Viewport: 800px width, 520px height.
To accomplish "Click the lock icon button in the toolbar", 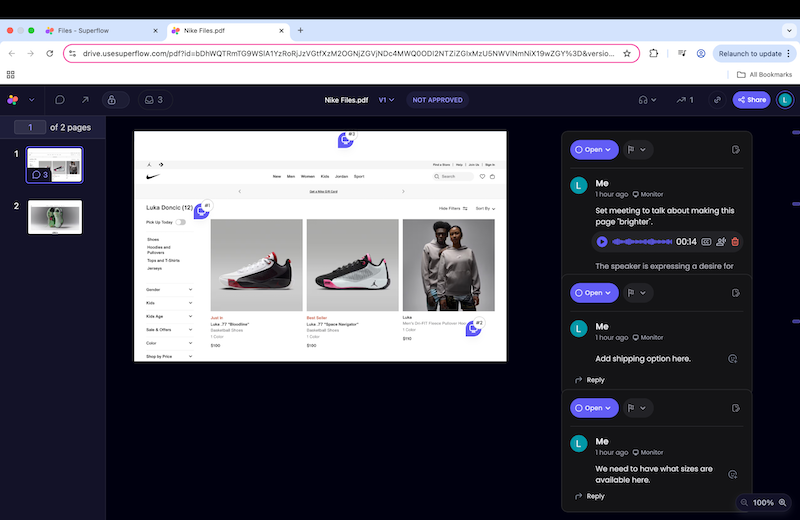I will (112, 100).
